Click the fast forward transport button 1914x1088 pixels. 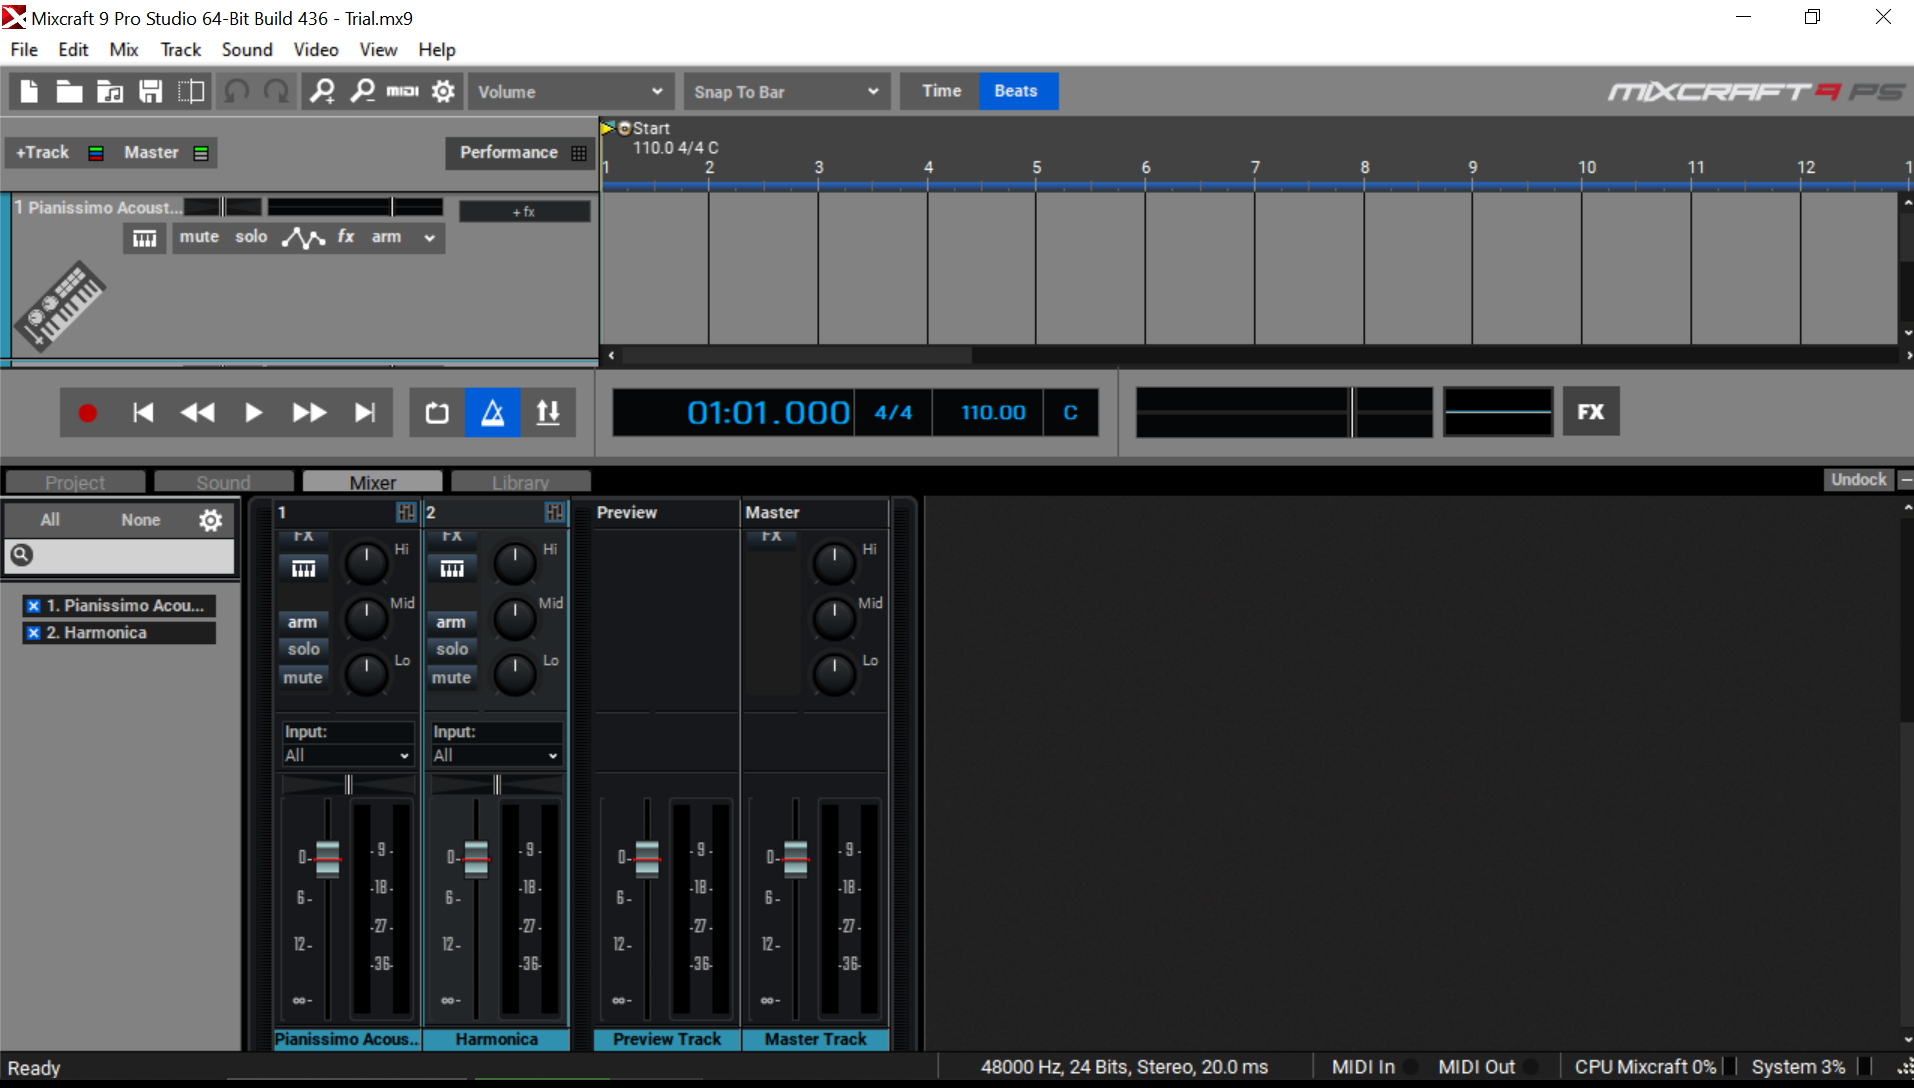[309, 413]
